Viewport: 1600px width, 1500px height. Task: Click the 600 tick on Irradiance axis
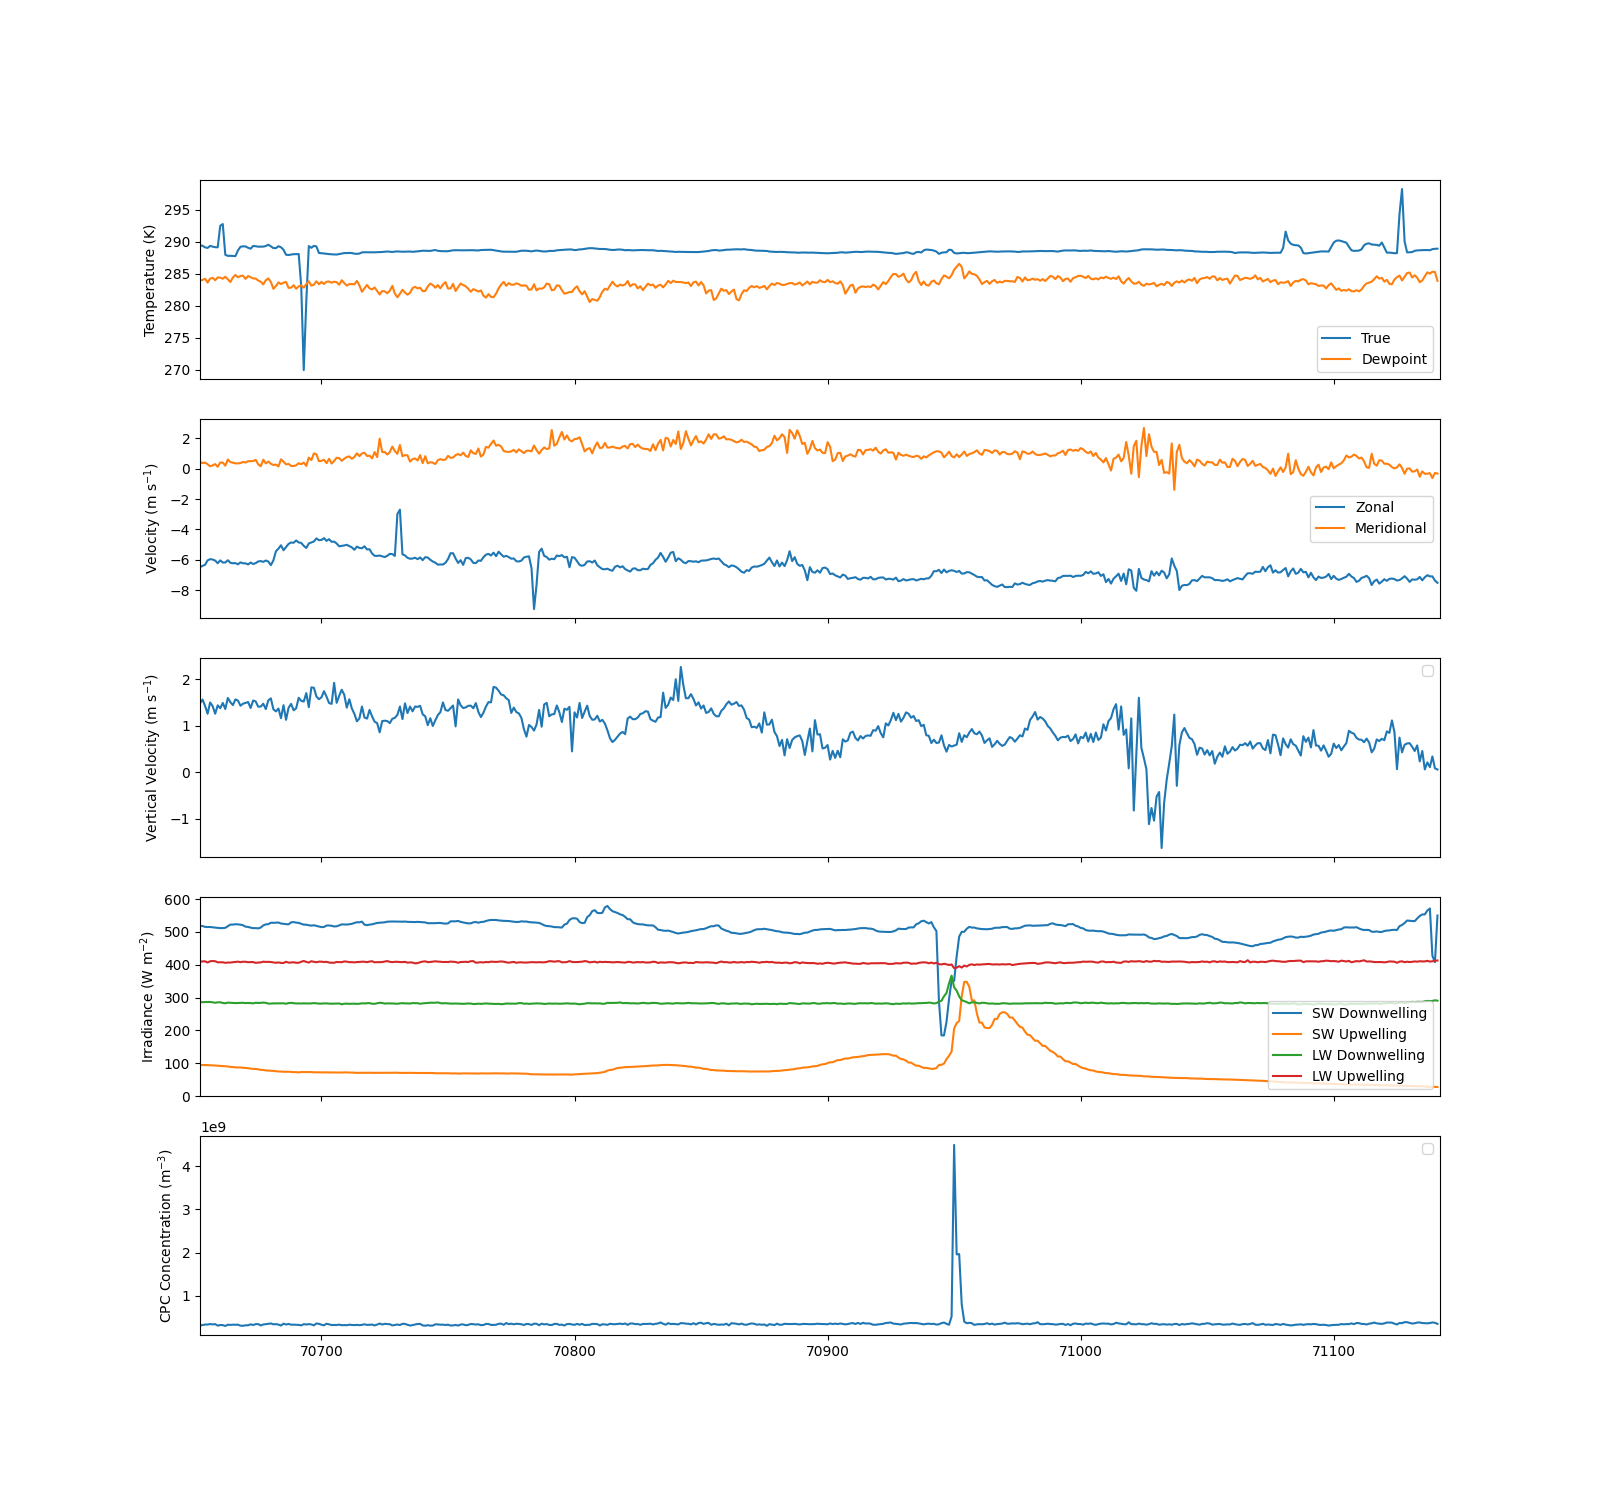pos(177,900)
